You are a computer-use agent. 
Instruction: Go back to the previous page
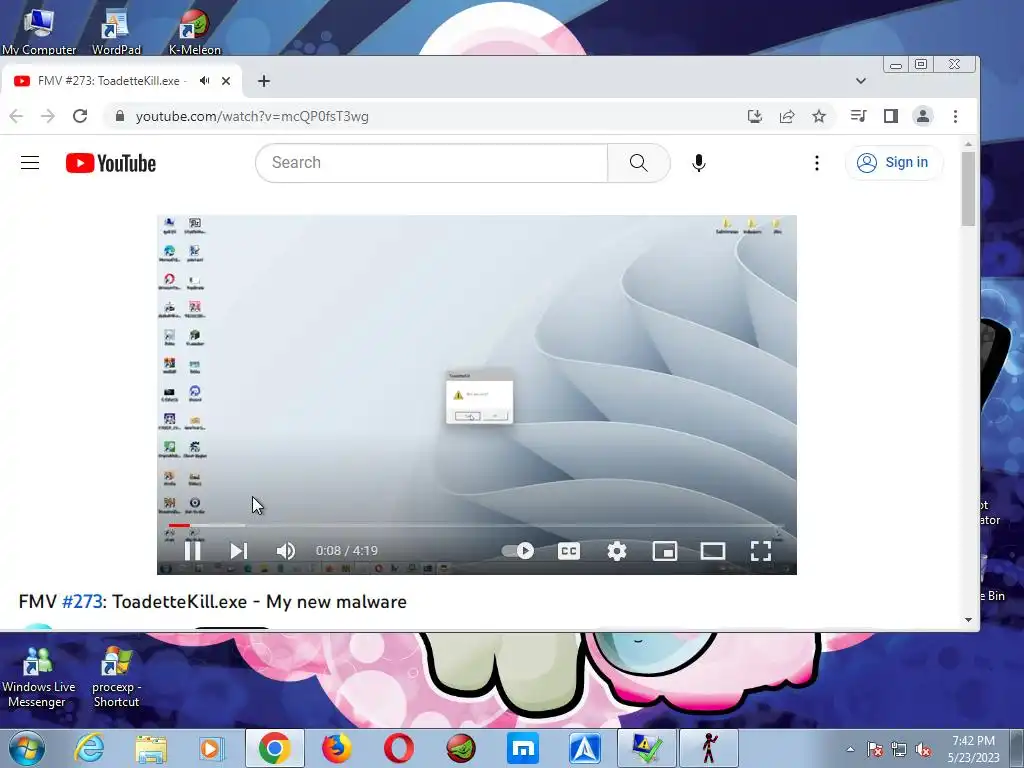click(16, 116)
